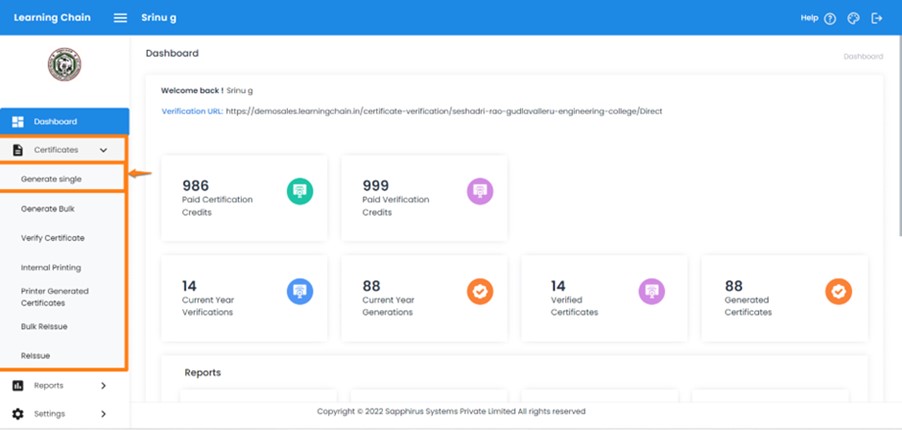Click the logout icon in header
The height and width of the screenshot is (430, 902).
click(x=877, y=18)
